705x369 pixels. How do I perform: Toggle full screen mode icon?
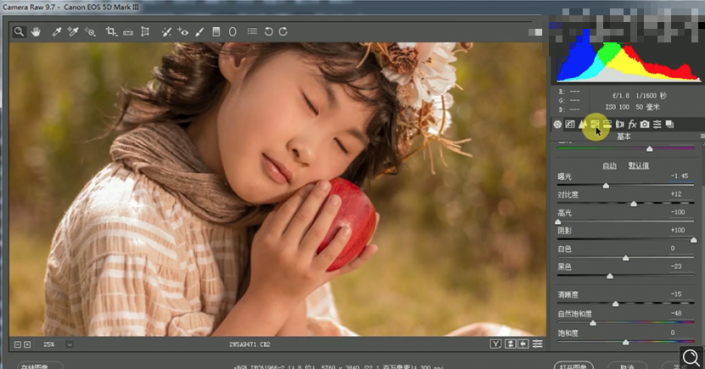535,32
